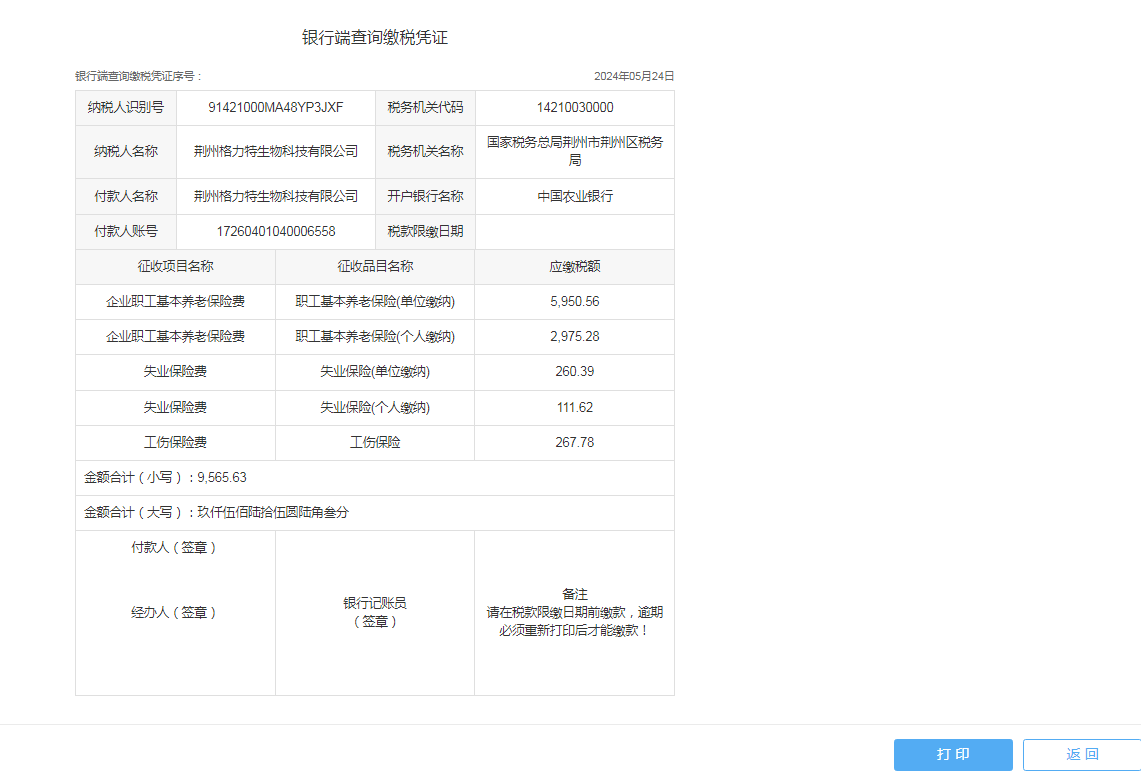Click the 税务机关代码 label cell

(x=426, y=108)
